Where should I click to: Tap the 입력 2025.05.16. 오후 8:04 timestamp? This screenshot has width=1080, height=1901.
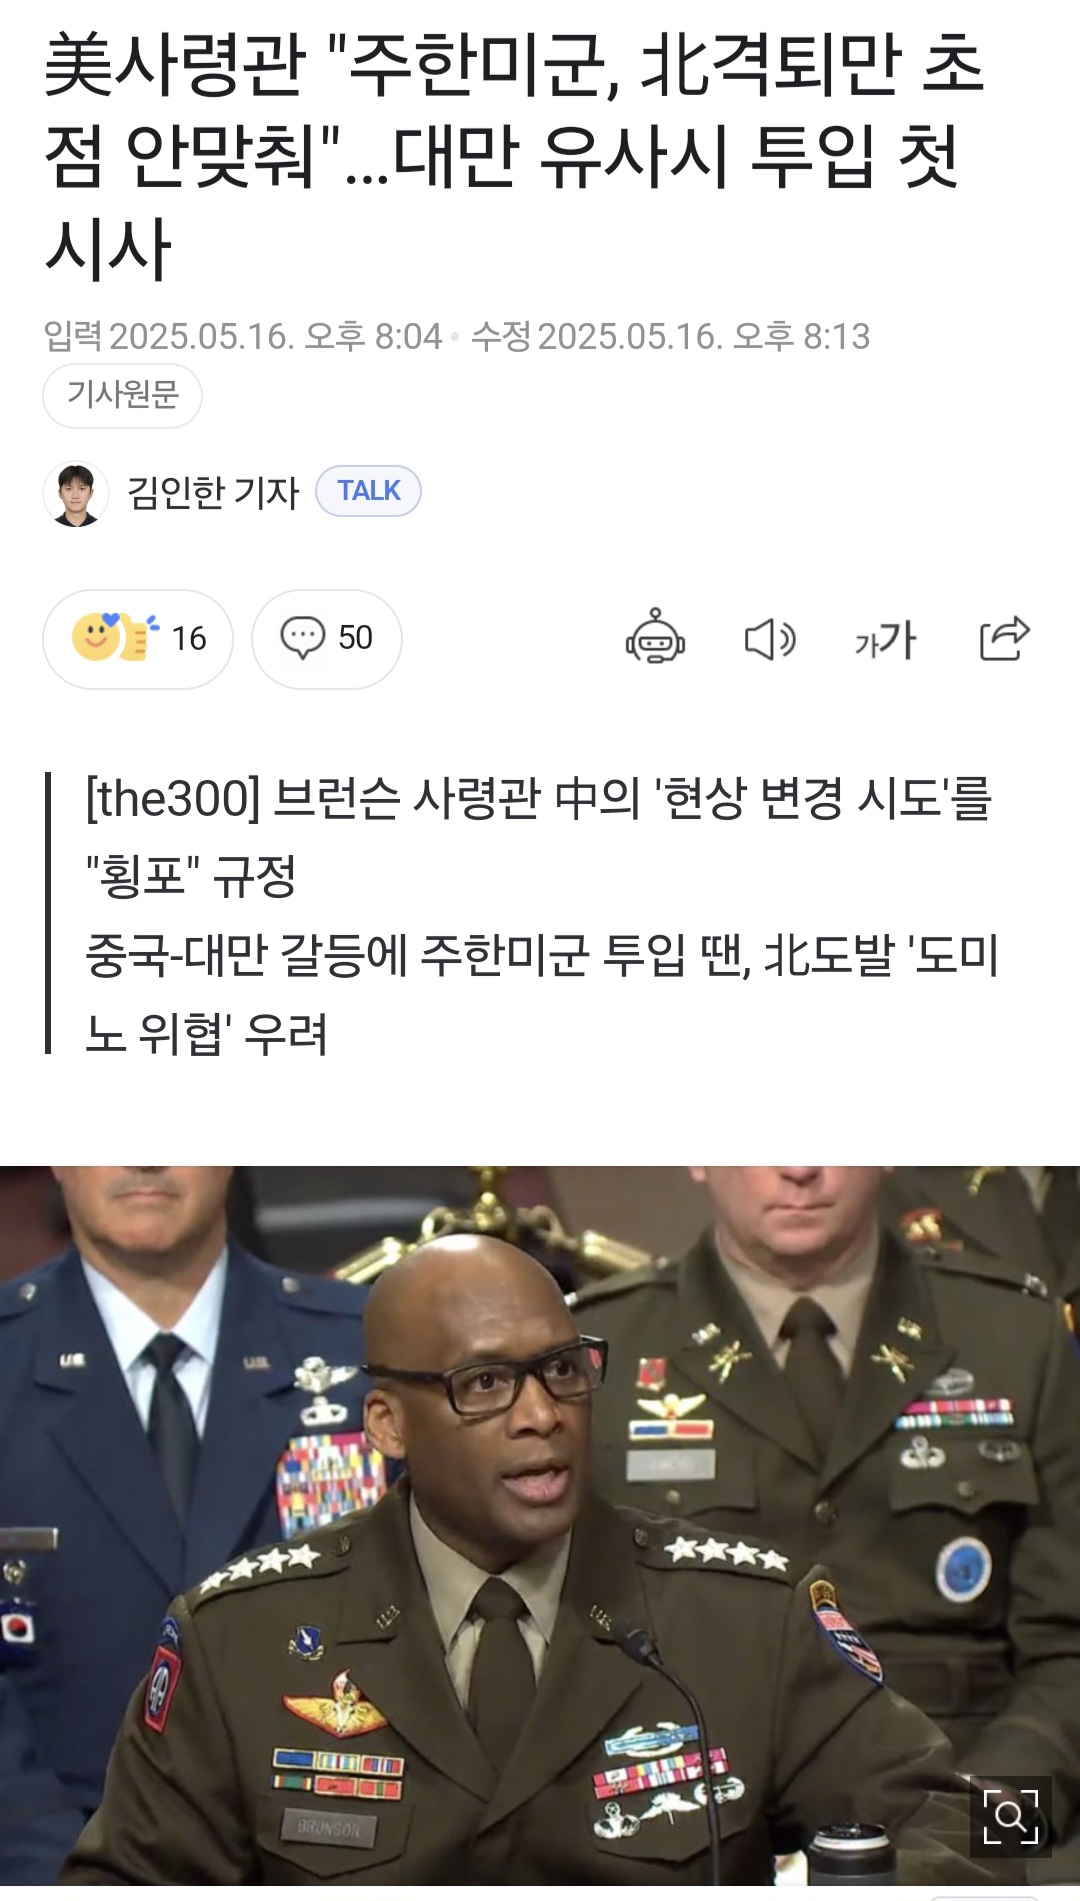pos(243,336)
